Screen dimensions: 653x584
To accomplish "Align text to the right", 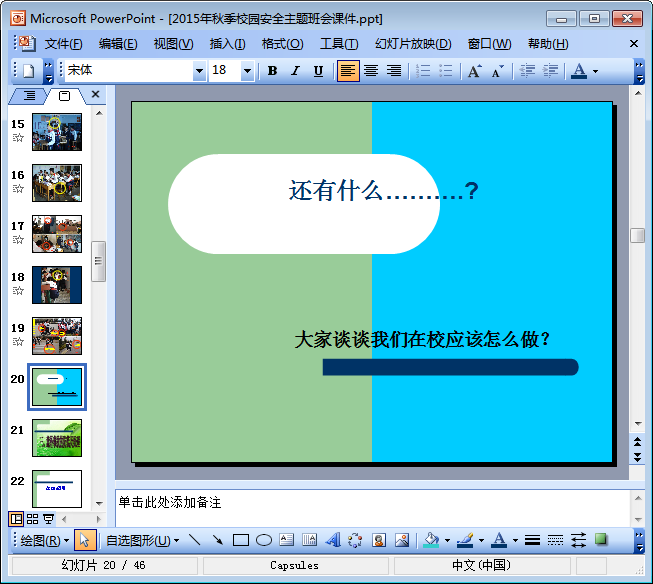I will click(394, 71).
